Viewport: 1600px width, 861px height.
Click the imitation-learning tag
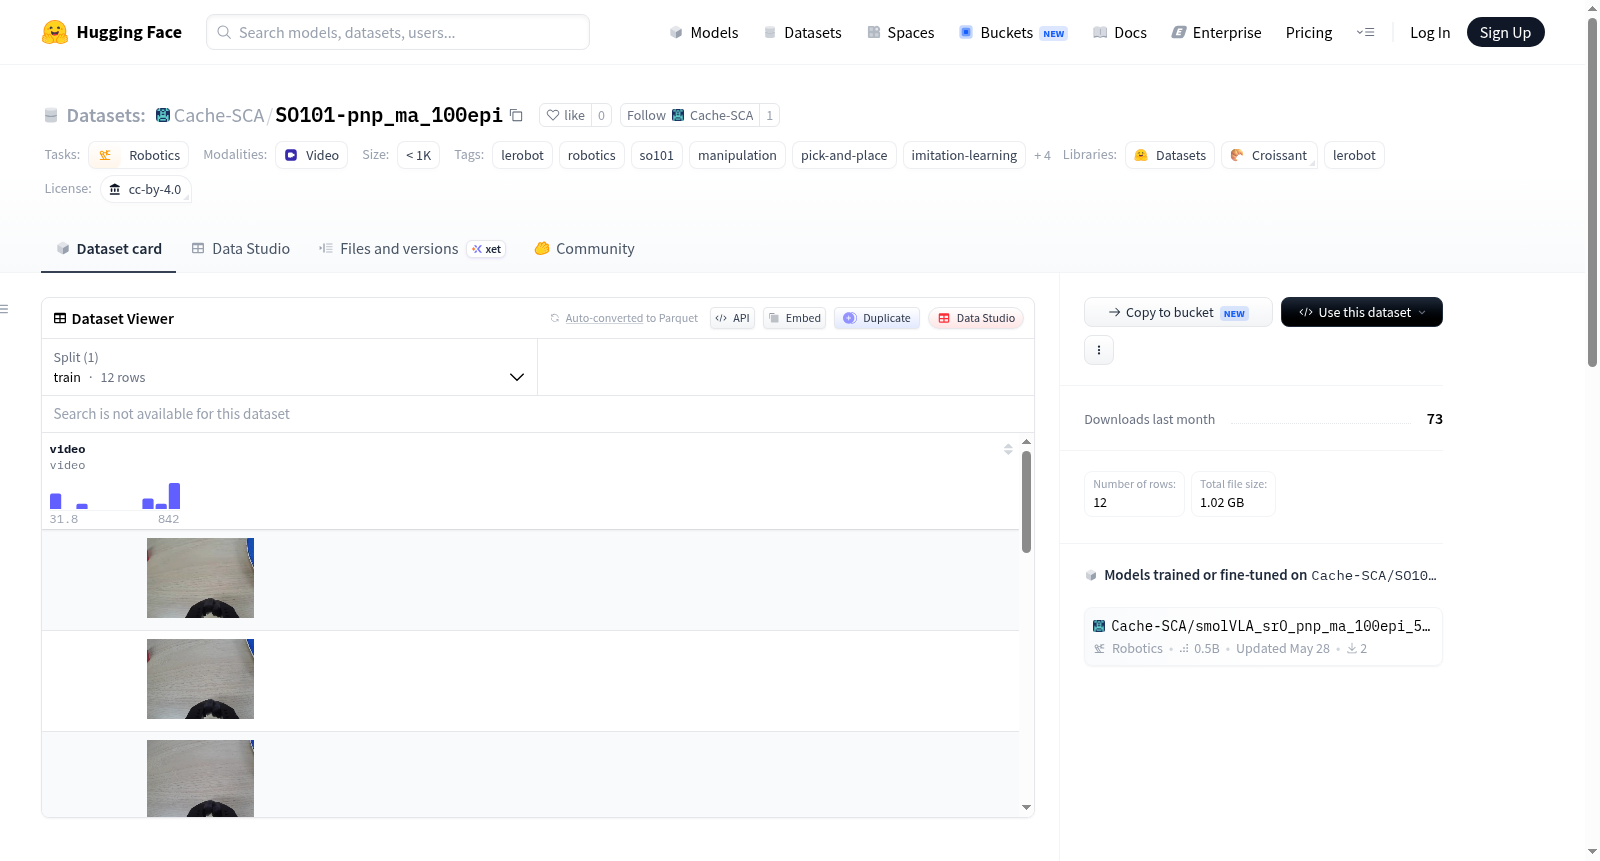click(964, 155)
